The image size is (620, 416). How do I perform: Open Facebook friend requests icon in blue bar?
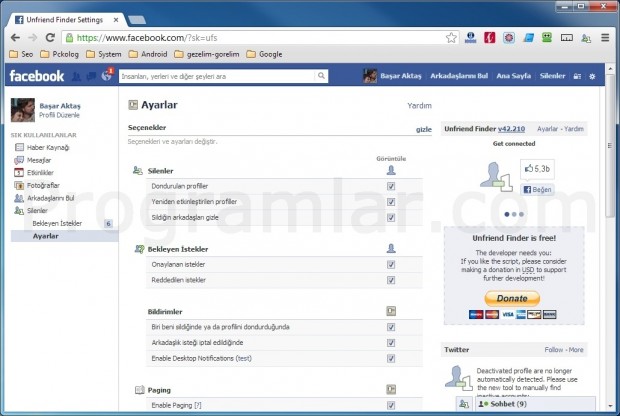(76, 76)
